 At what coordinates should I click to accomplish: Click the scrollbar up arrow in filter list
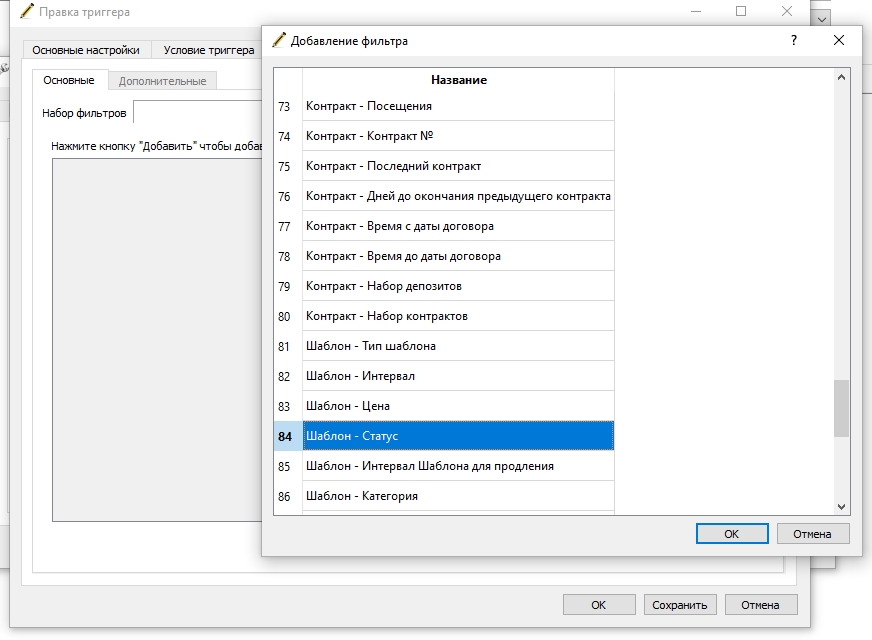[x=841, y=78]
